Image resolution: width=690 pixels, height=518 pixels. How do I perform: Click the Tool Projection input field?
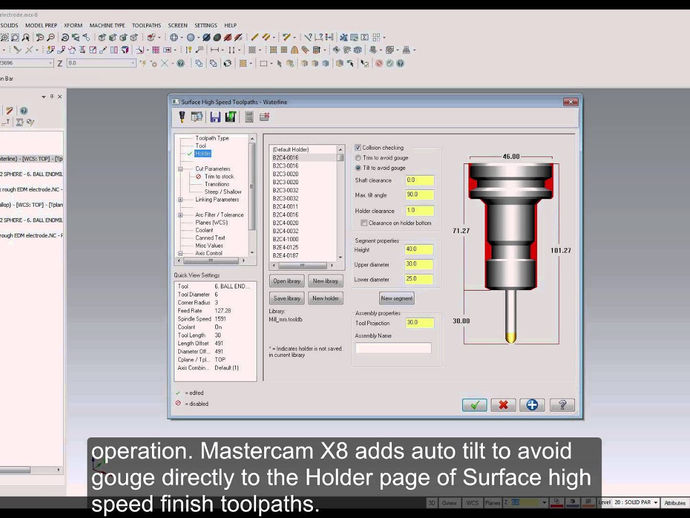click(419, 323)
